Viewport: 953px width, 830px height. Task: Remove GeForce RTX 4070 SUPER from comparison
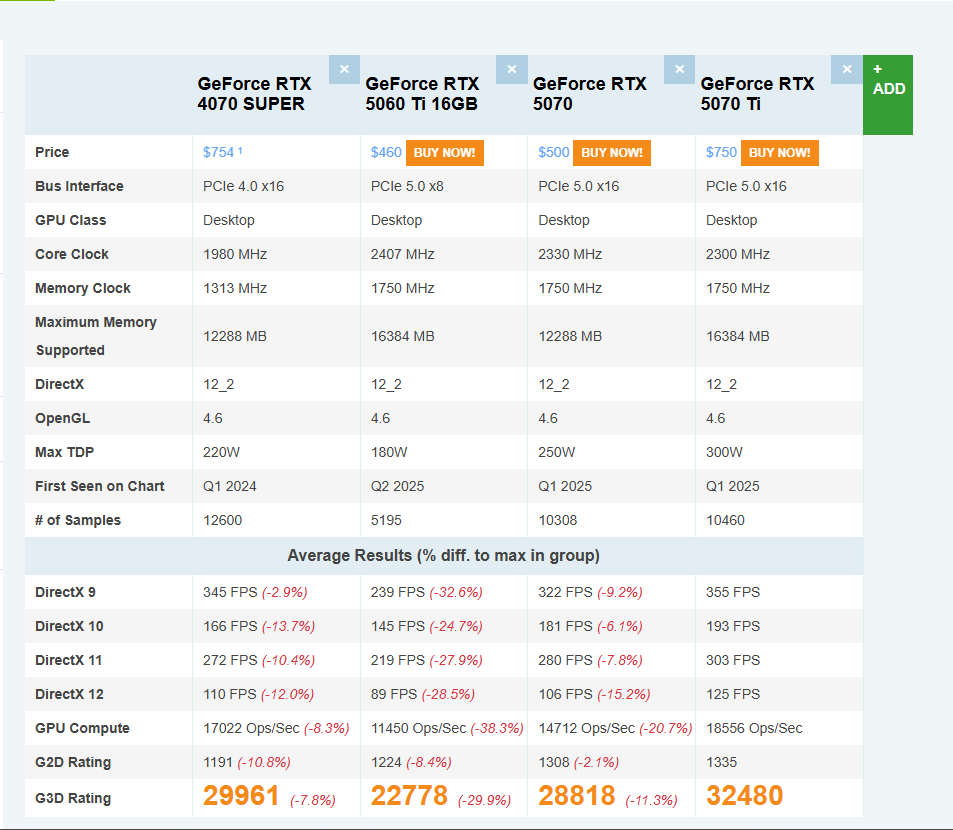point(344,69)
